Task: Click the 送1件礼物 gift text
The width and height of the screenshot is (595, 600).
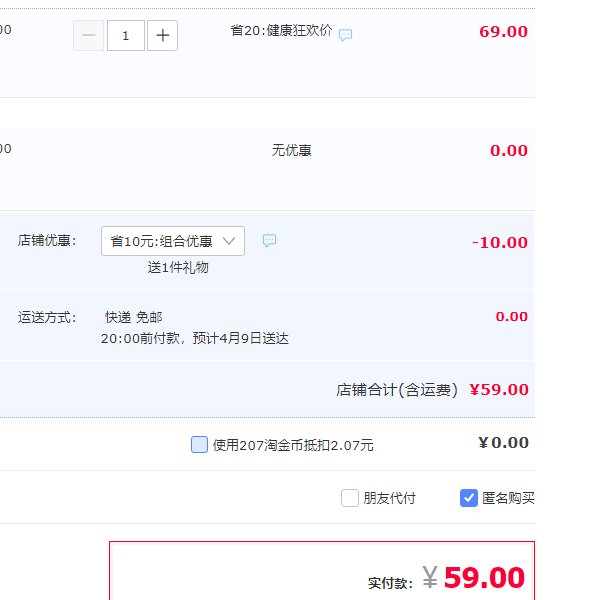Action: coord(178,267)
